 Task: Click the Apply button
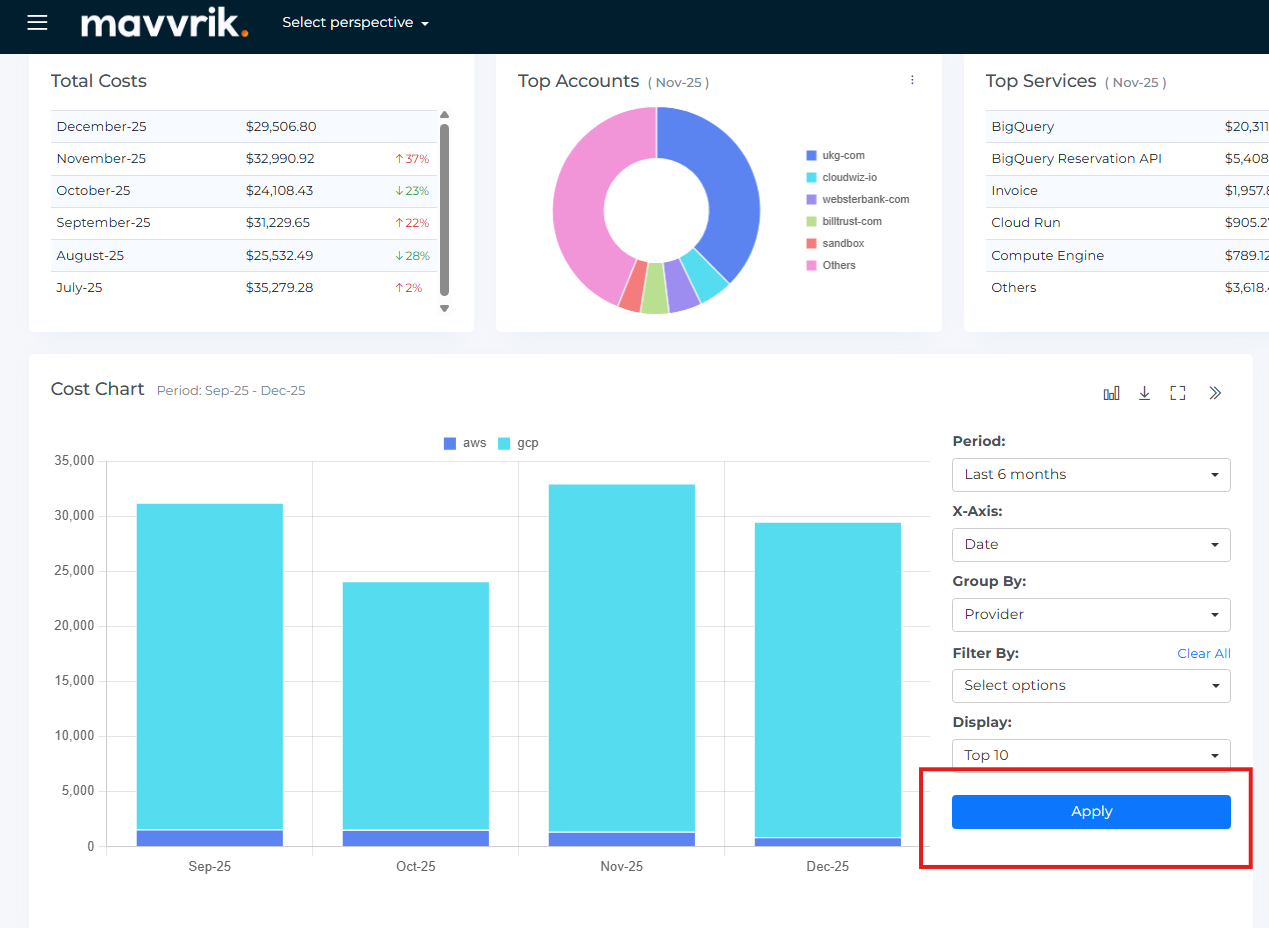click(1091, 811)
